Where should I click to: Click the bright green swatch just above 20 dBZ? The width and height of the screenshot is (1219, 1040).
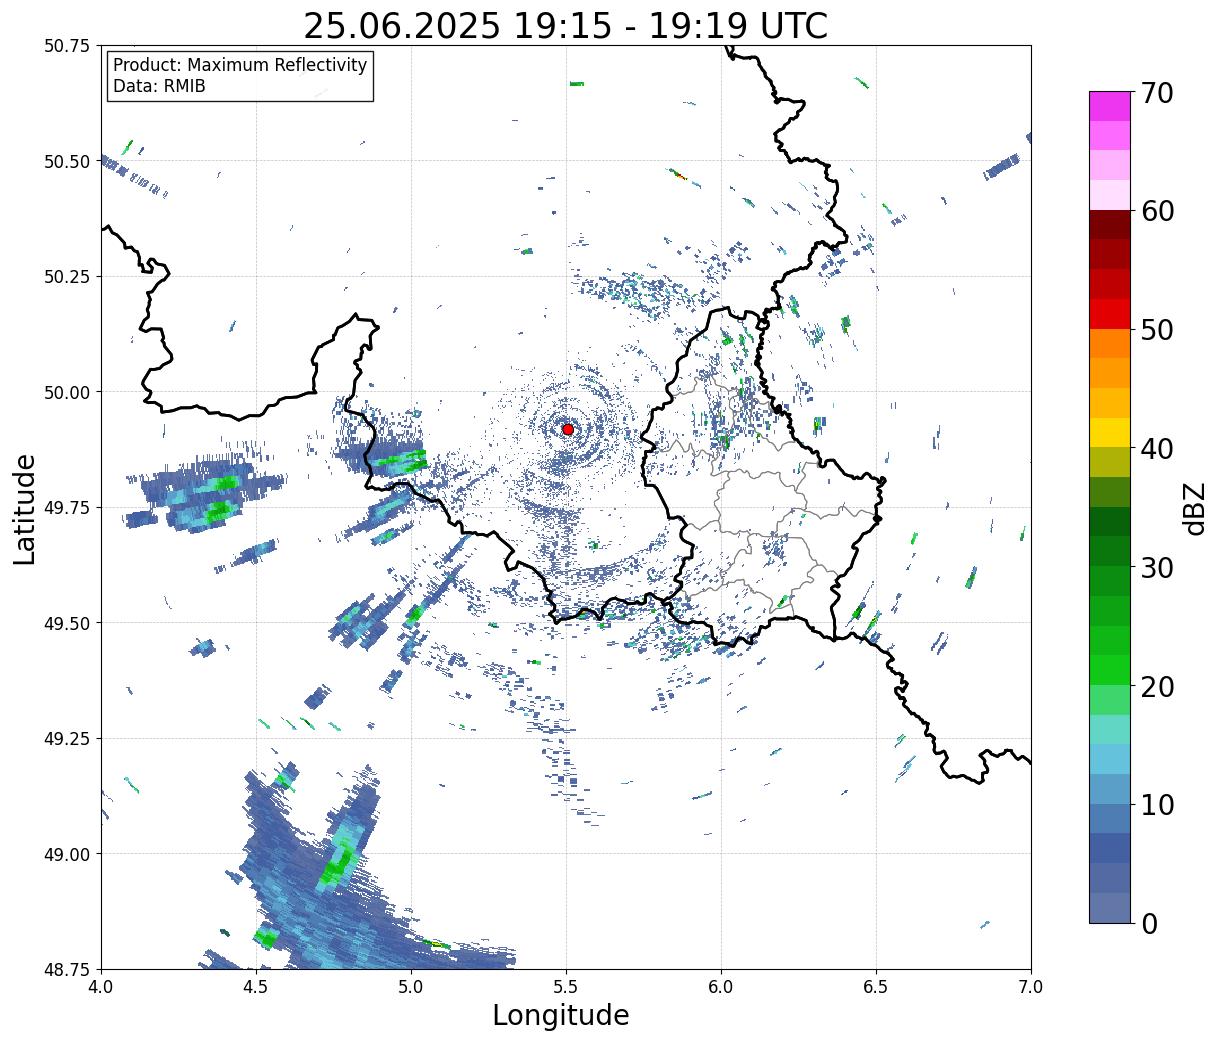[x=1110, y=669]
